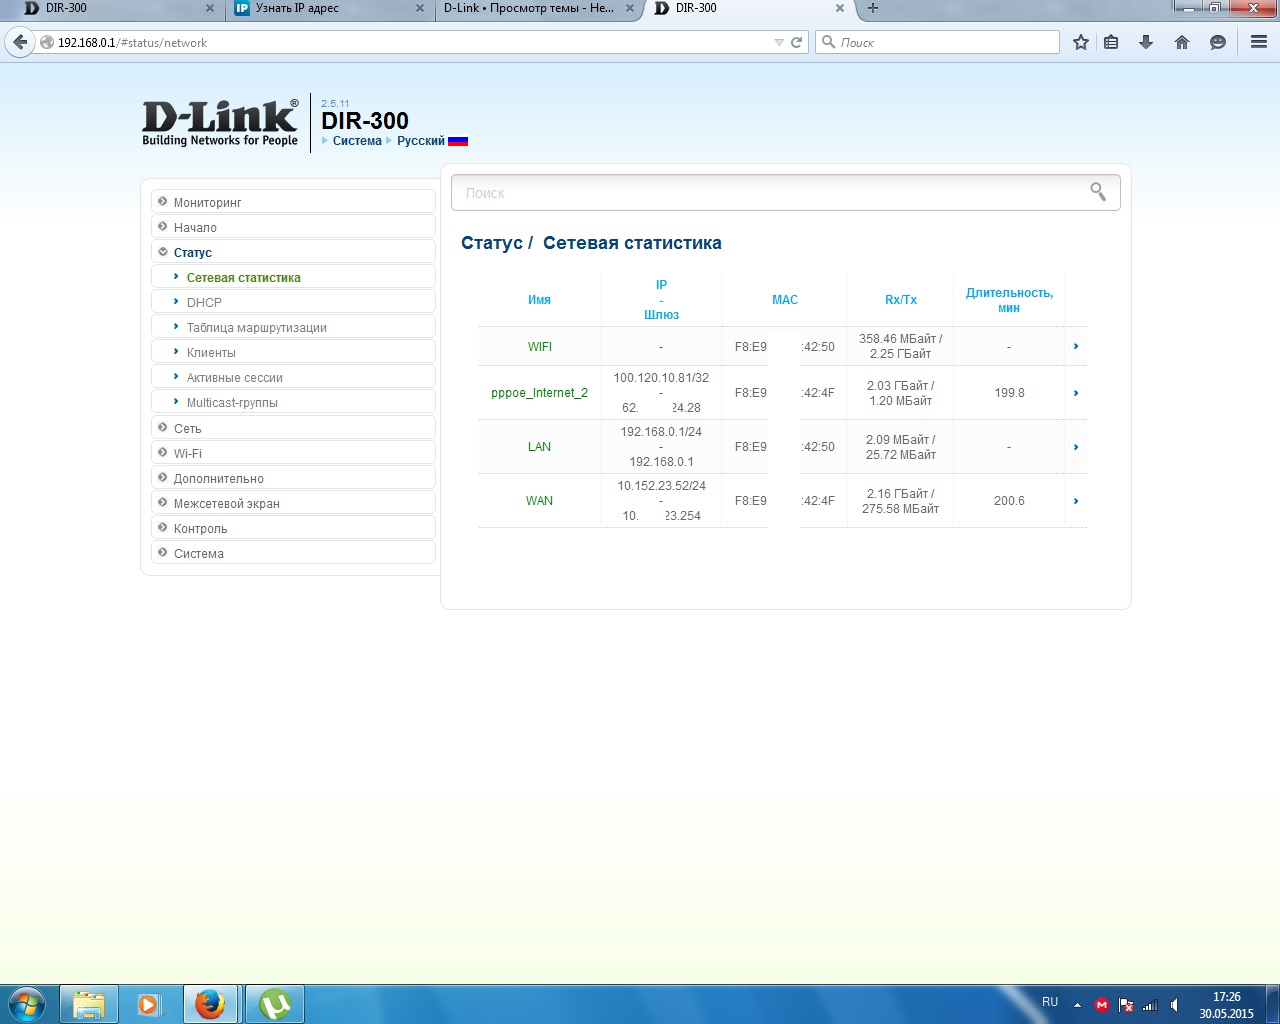Screen dimensions: 1280x1024
Task: Show hidden tray icons arrow
Action: pyautogui.click(x=1077, y=1005)
